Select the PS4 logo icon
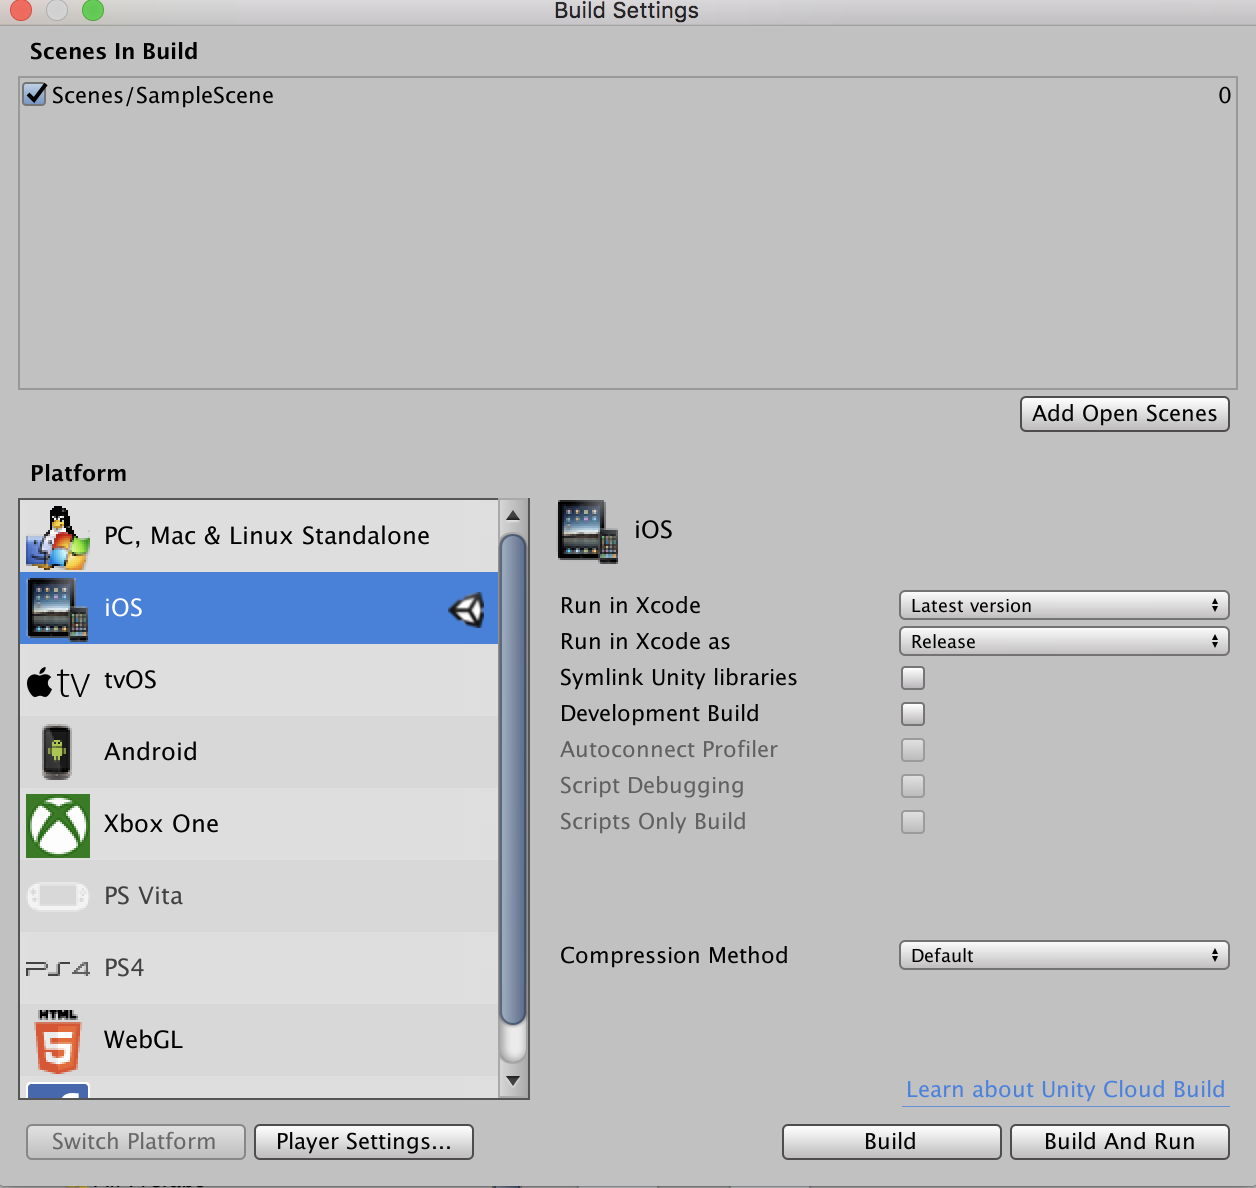This screenshot has height=1188, width=1256. 58,968
